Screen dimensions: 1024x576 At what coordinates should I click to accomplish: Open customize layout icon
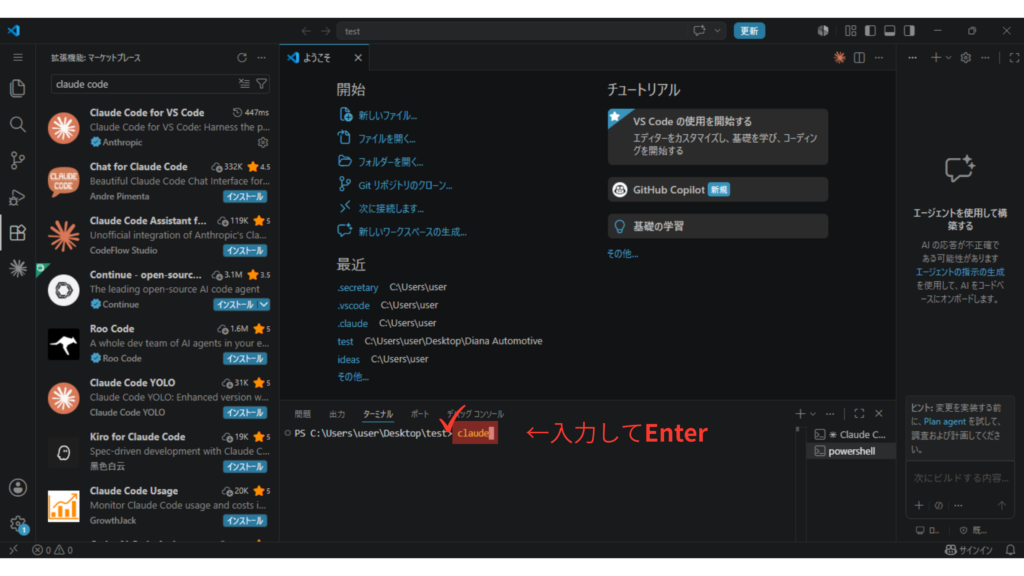[850, 31]
